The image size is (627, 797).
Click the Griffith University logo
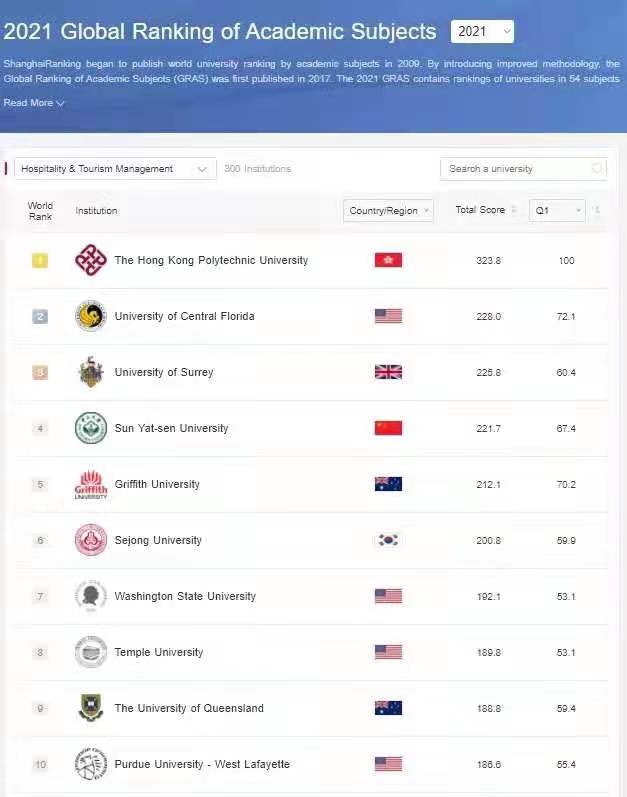[90, 484]
